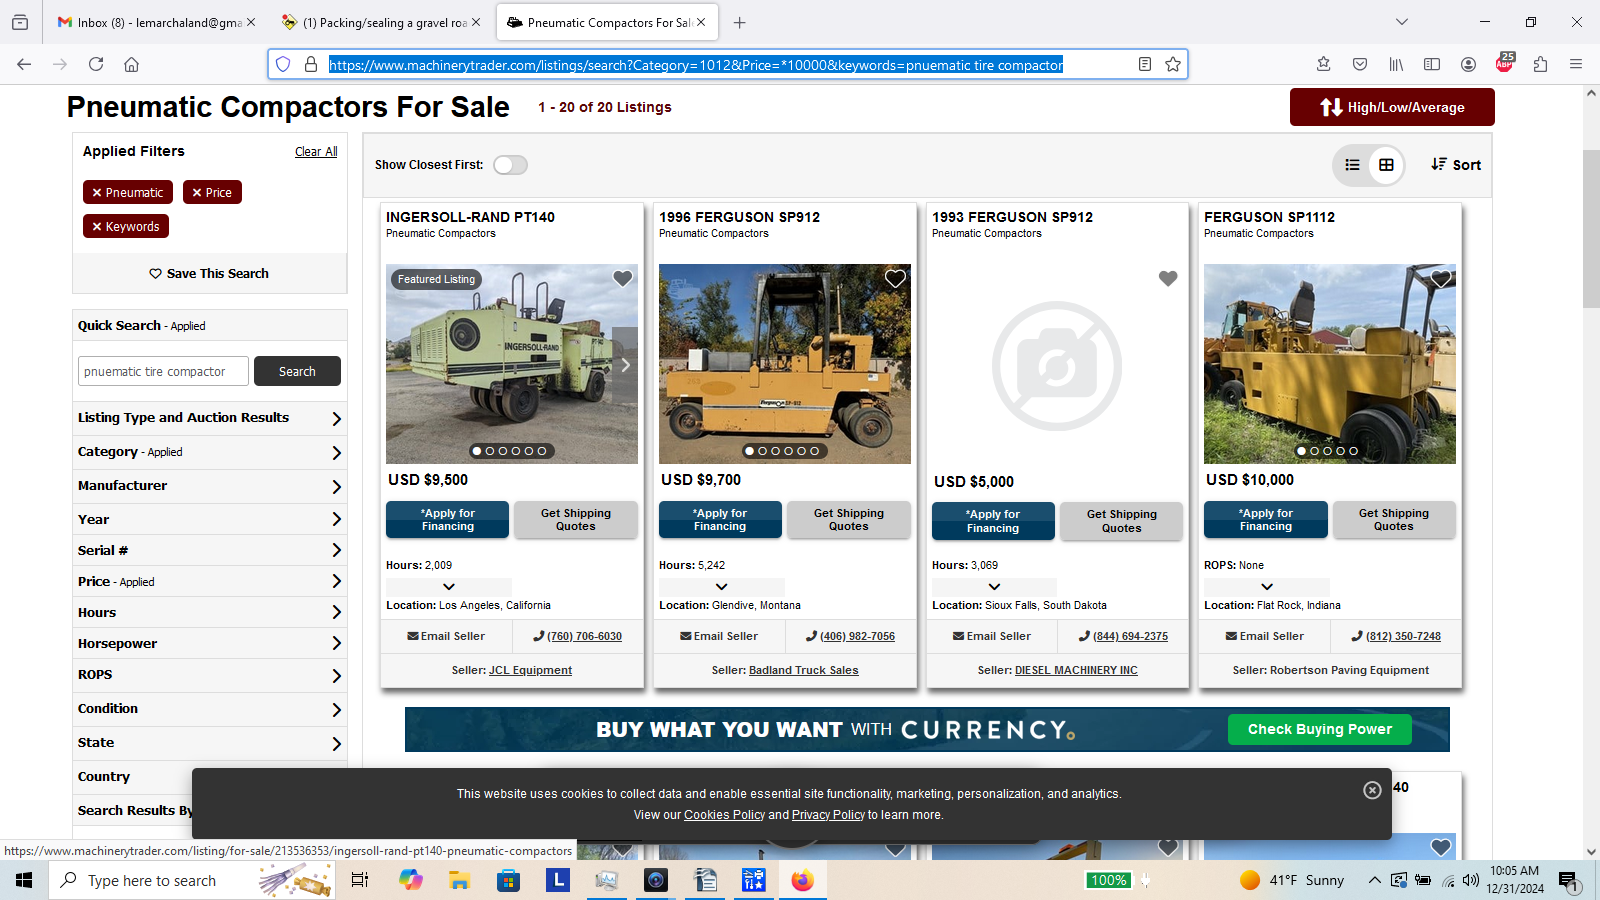
Task: Switch to list view icon
Action: click(1352, 165)
